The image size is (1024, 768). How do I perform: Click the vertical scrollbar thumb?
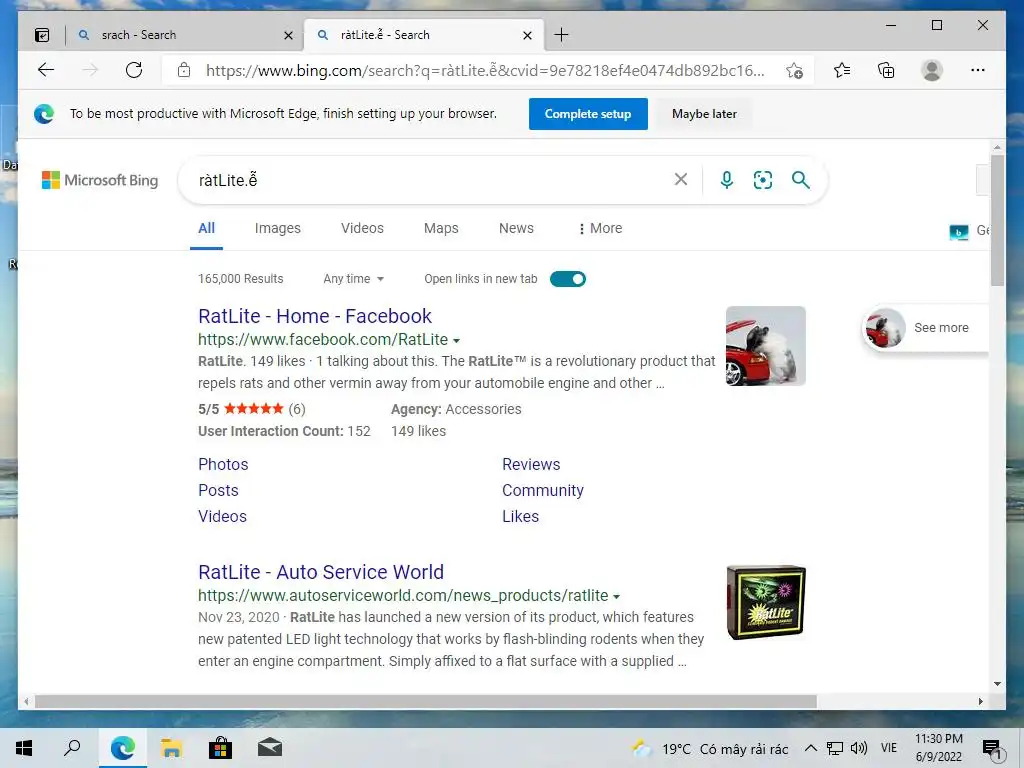point(997,219)
